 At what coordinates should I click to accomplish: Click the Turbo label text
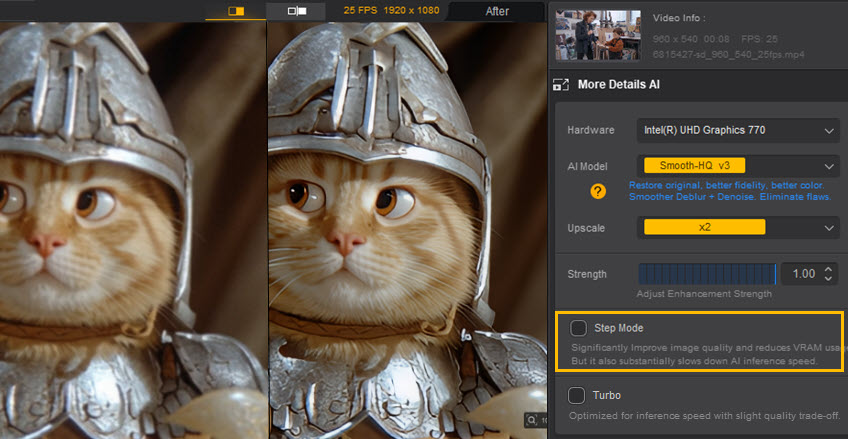(607, 395)
